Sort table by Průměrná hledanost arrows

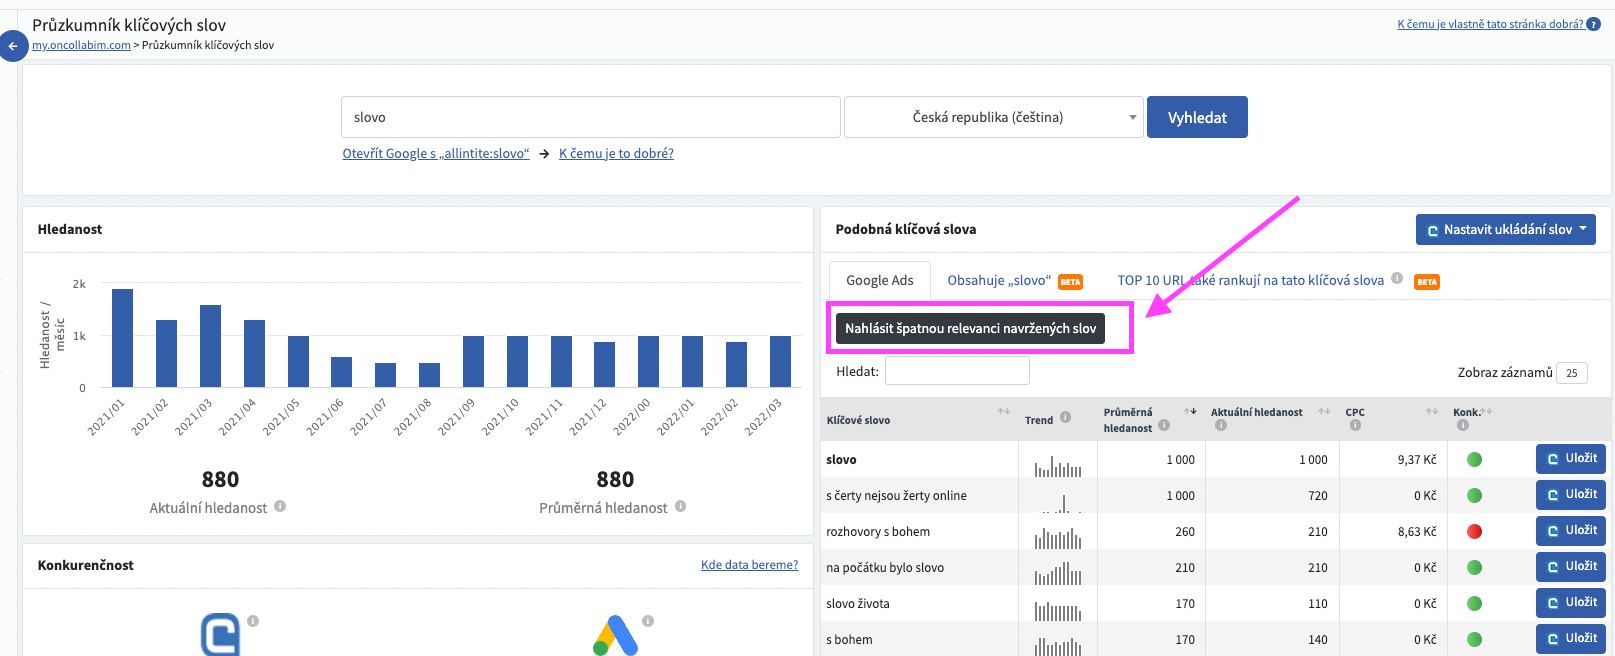click(x=1191, y=412)
